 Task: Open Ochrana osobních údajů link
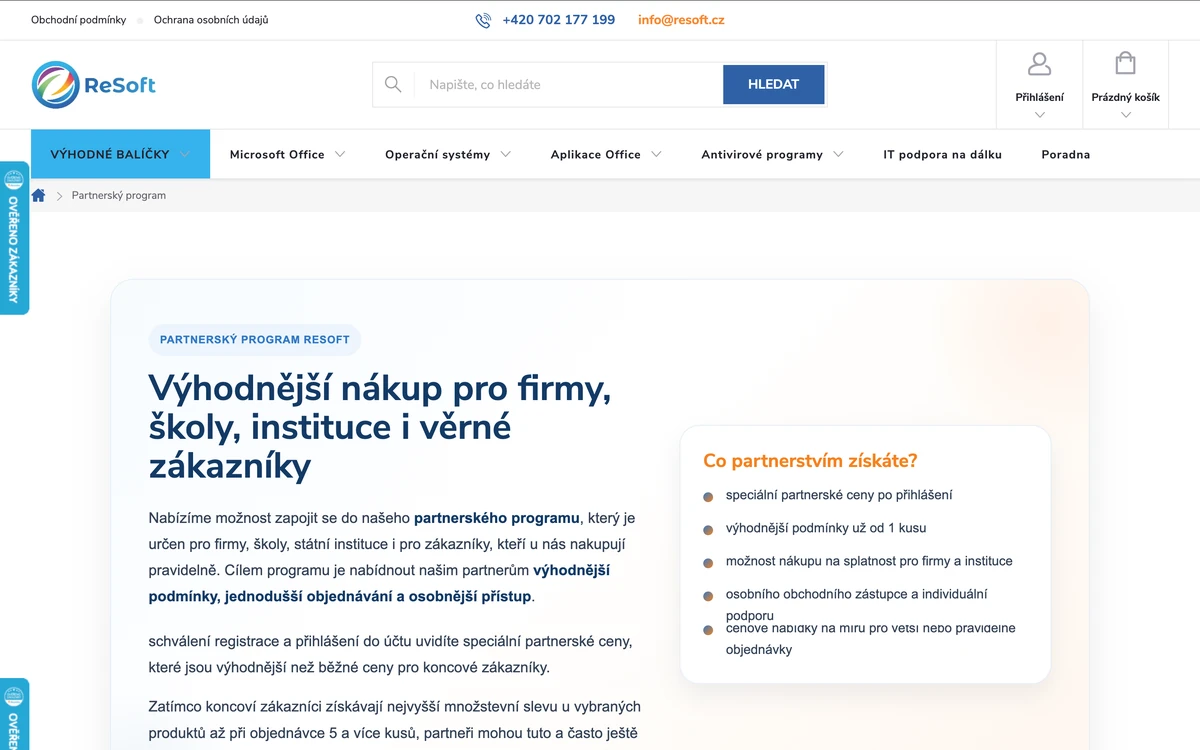click(211, 20)
